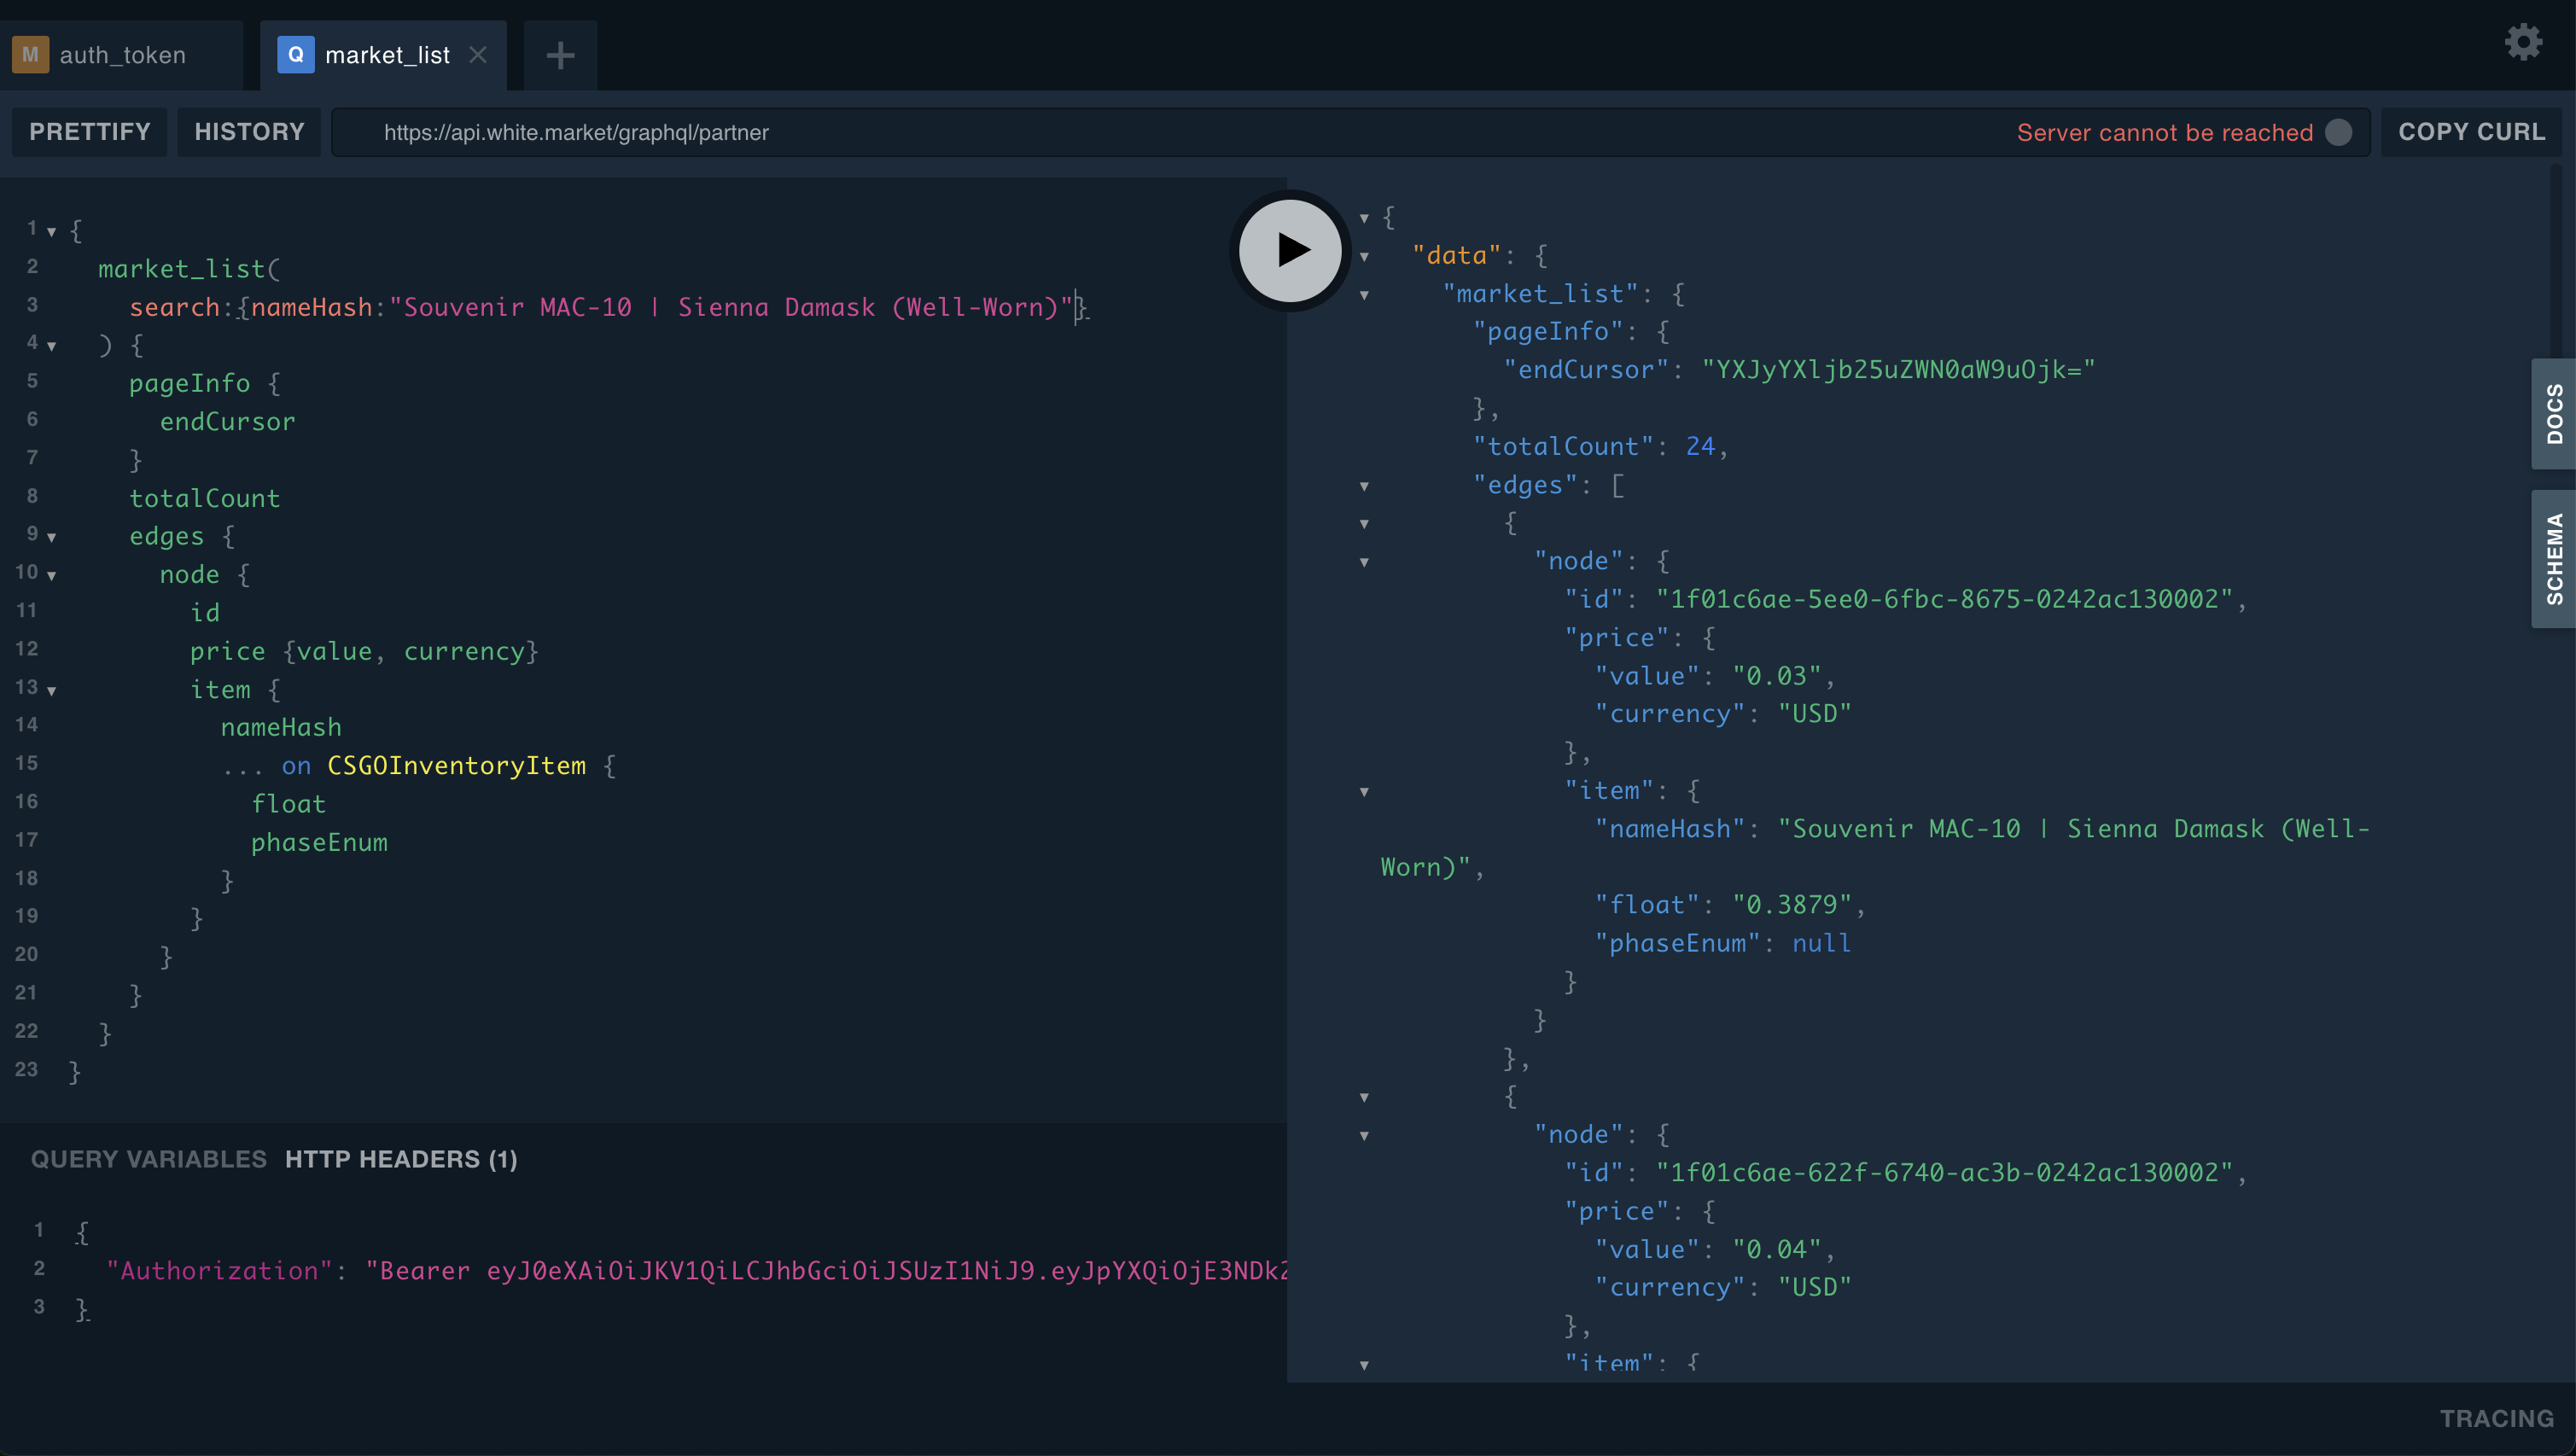Select the HTTP HEADERS (1) panel

pyautogui.click(x=401, y=1159)
